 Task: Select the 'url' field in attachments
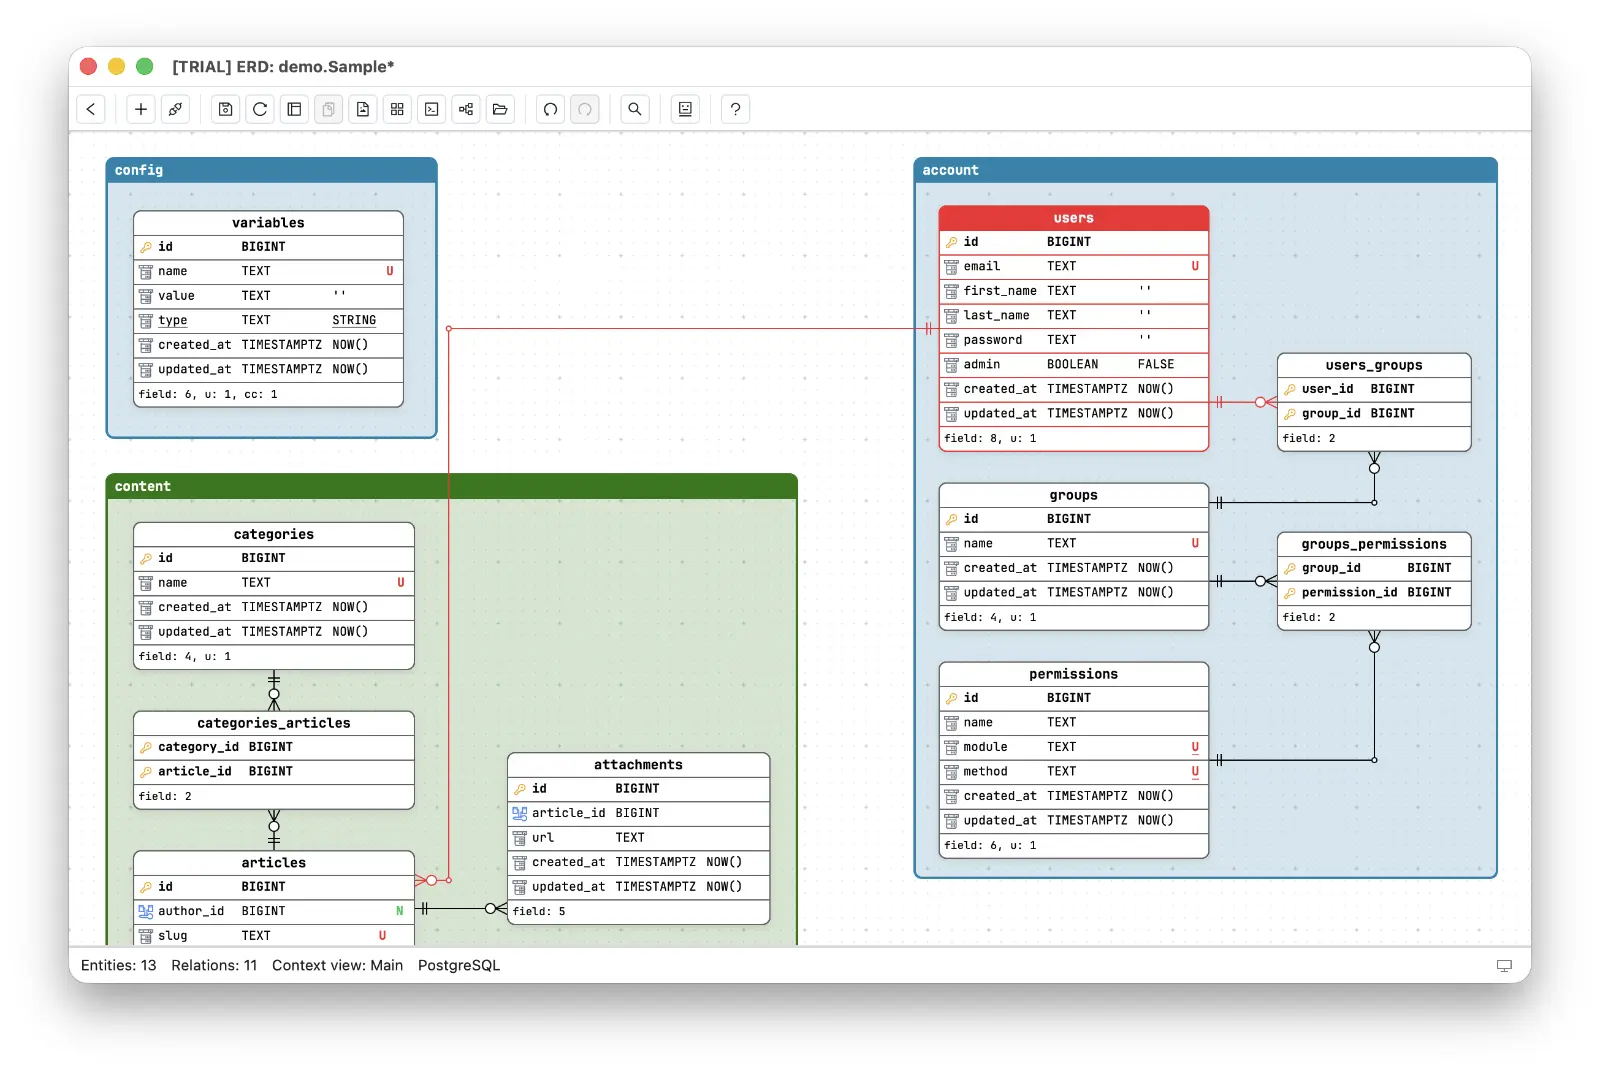(638, 838)
